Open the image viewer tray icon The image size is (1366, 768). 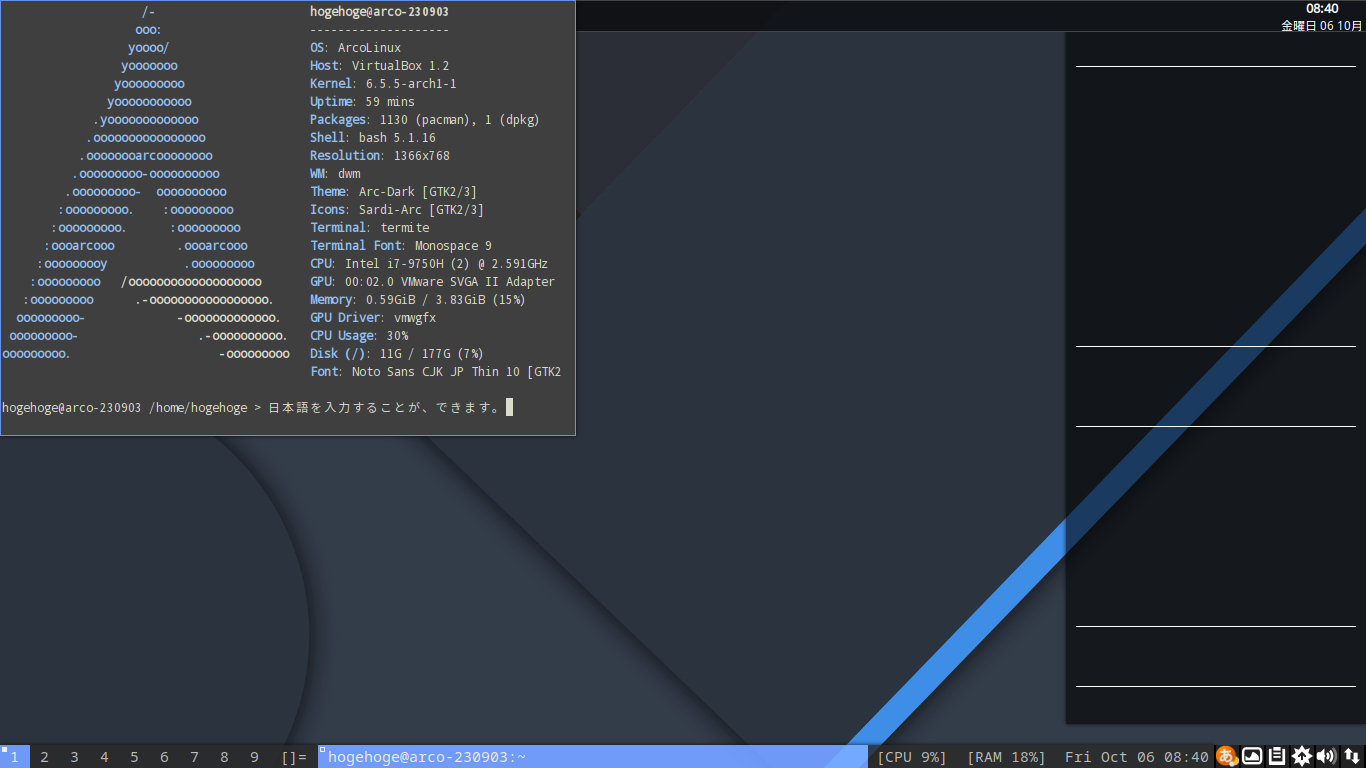(1252, 756)
